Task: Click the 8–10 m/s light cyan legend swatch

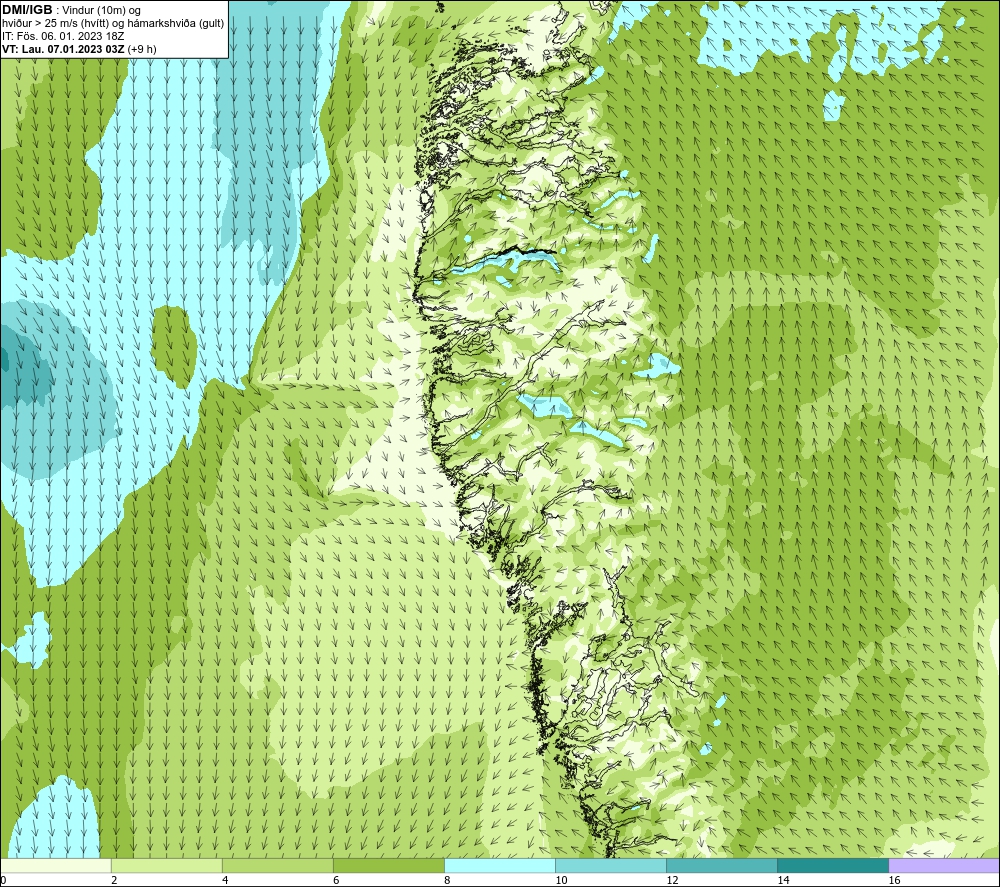Action: pos(499,865)
